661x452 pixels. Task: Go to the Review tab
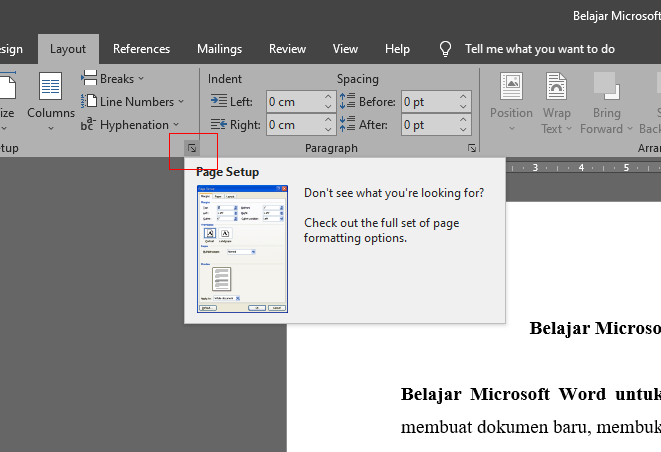(x=287, y=49)
